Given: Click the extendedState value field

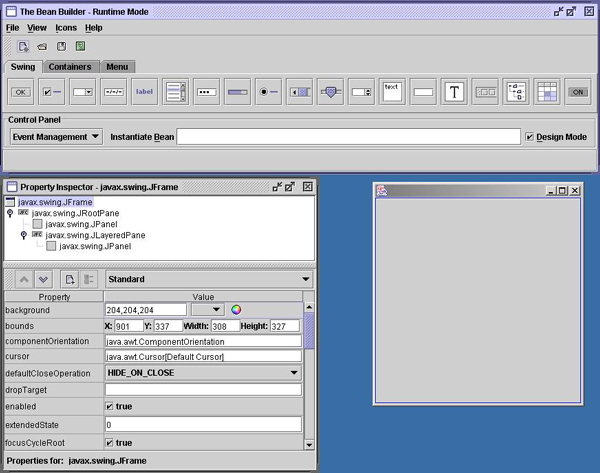Looking at the screenshot, I should pos(203,425).
